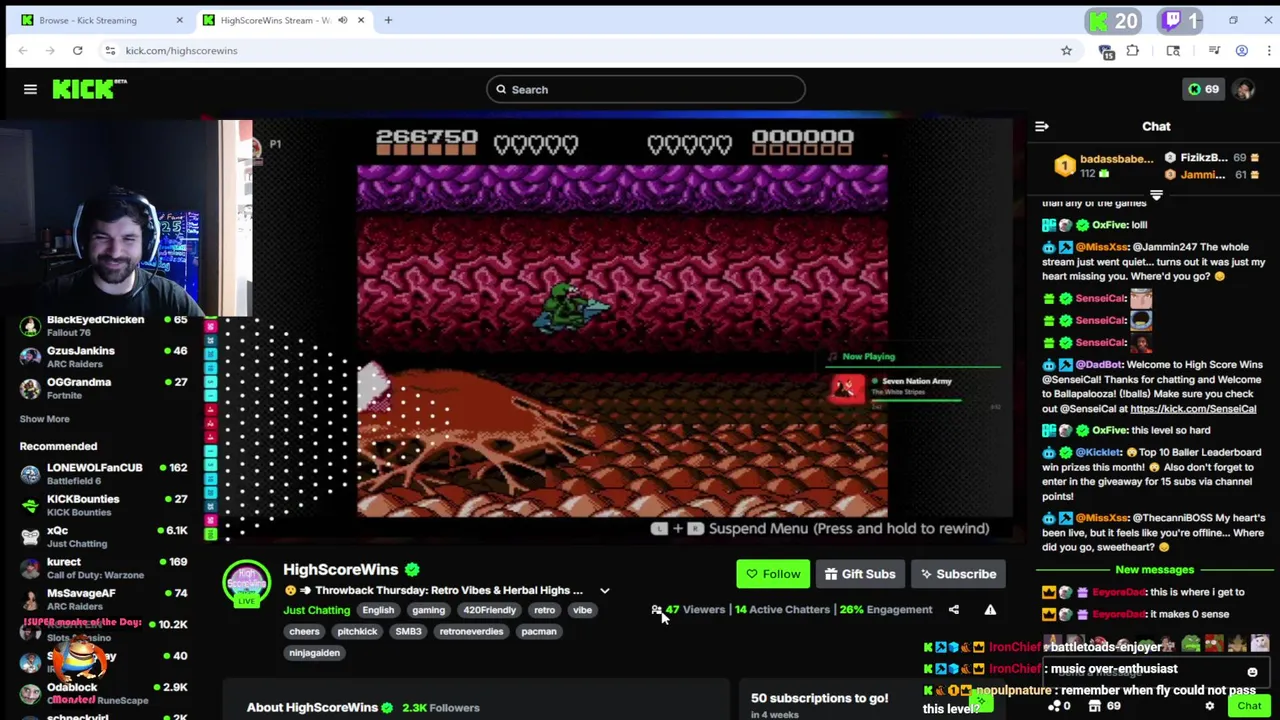Open the channel points icon showing 0
The image size is (1280, 720).
point(1059,706)
